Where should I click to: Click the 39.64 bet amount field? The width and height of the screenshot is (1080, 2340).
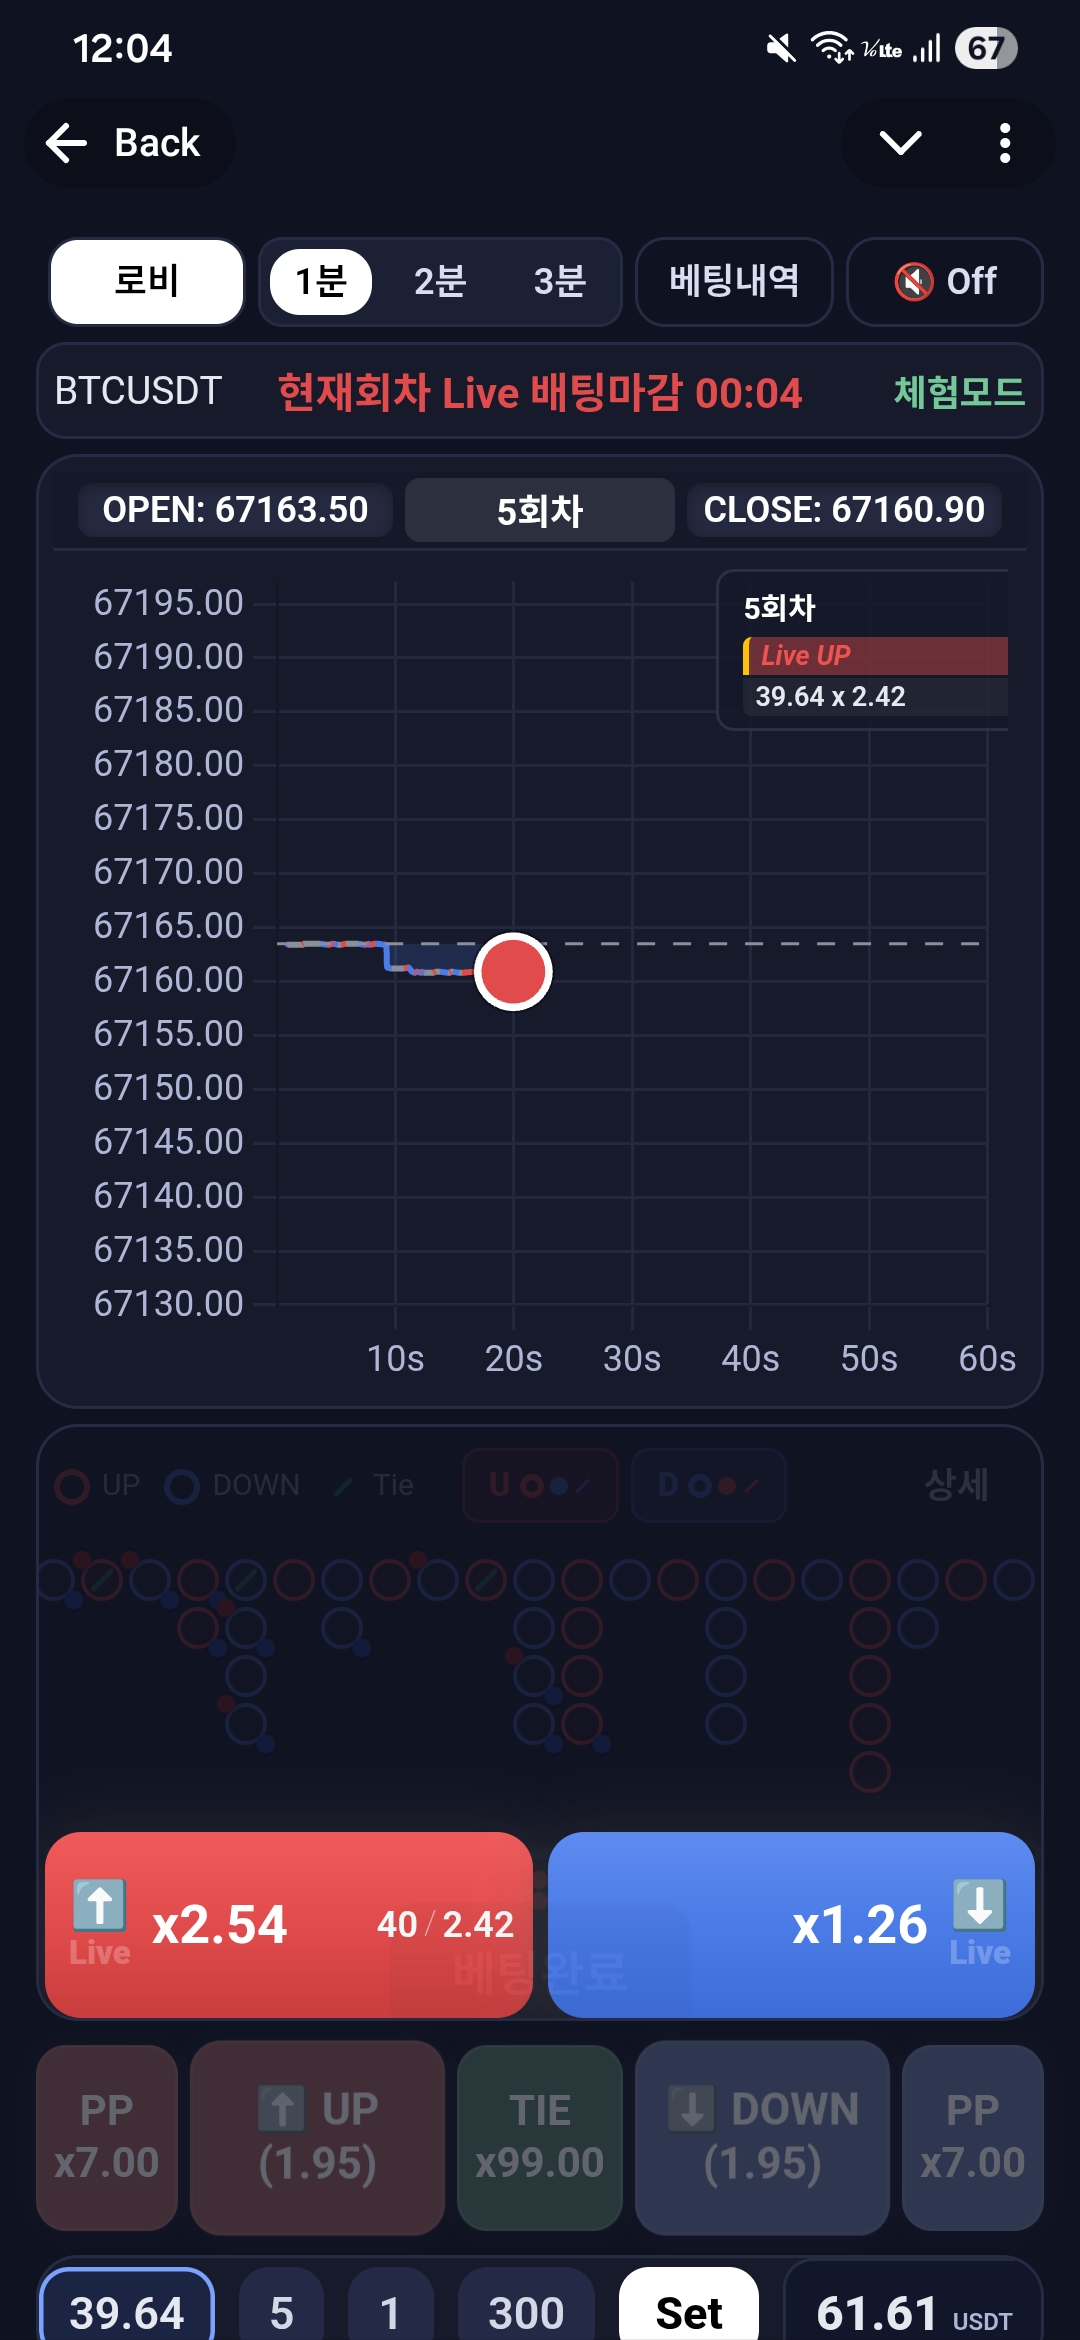pyautogui.click(x=127, y=2310)
